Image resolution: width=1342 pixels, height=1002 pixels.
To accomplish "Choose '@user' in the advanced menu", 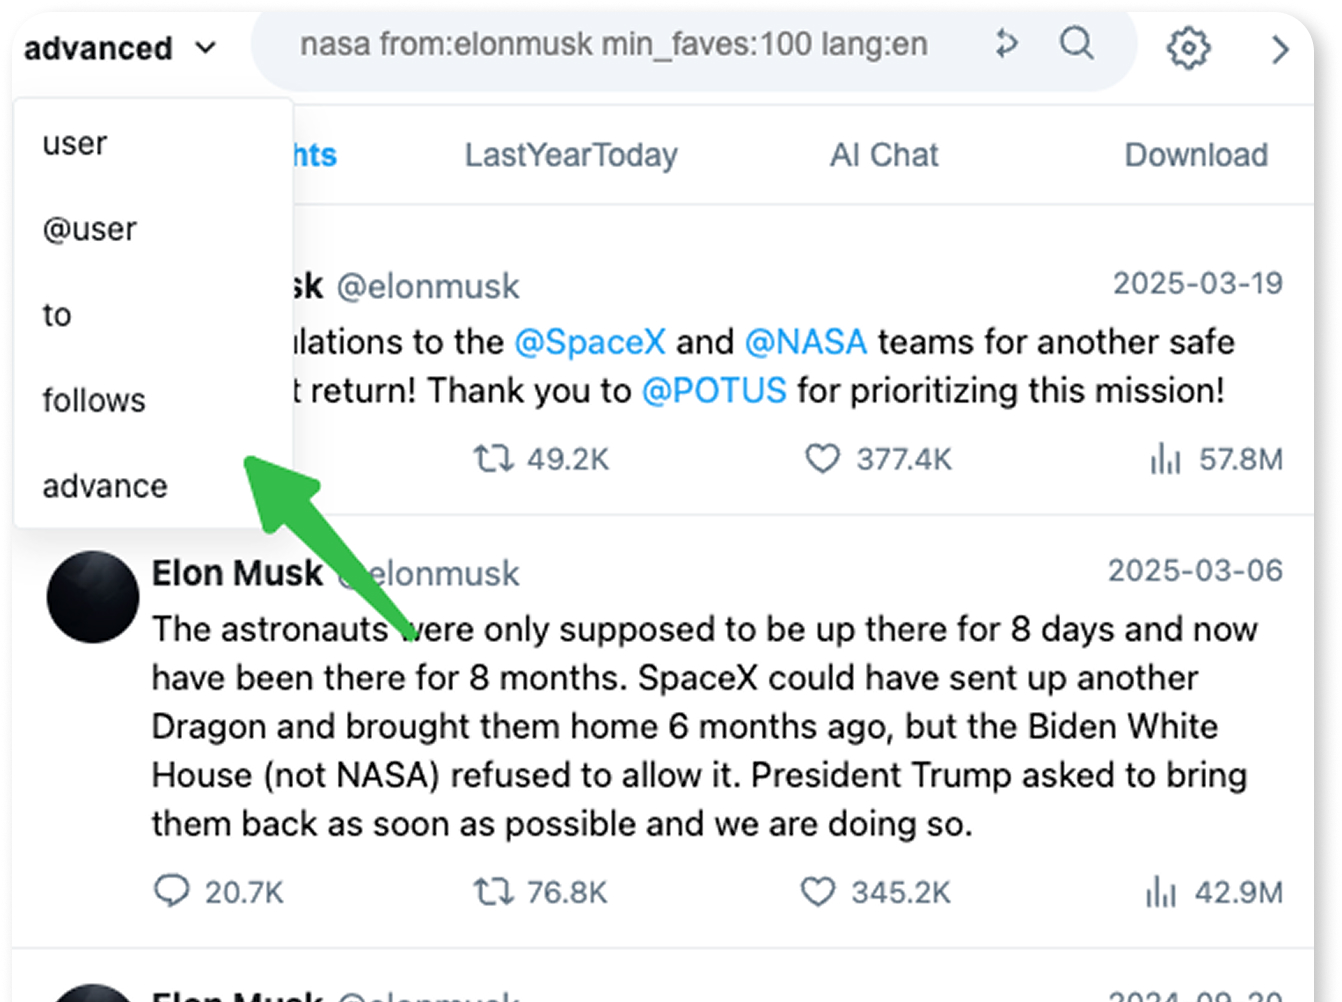I will click(89, 228).
